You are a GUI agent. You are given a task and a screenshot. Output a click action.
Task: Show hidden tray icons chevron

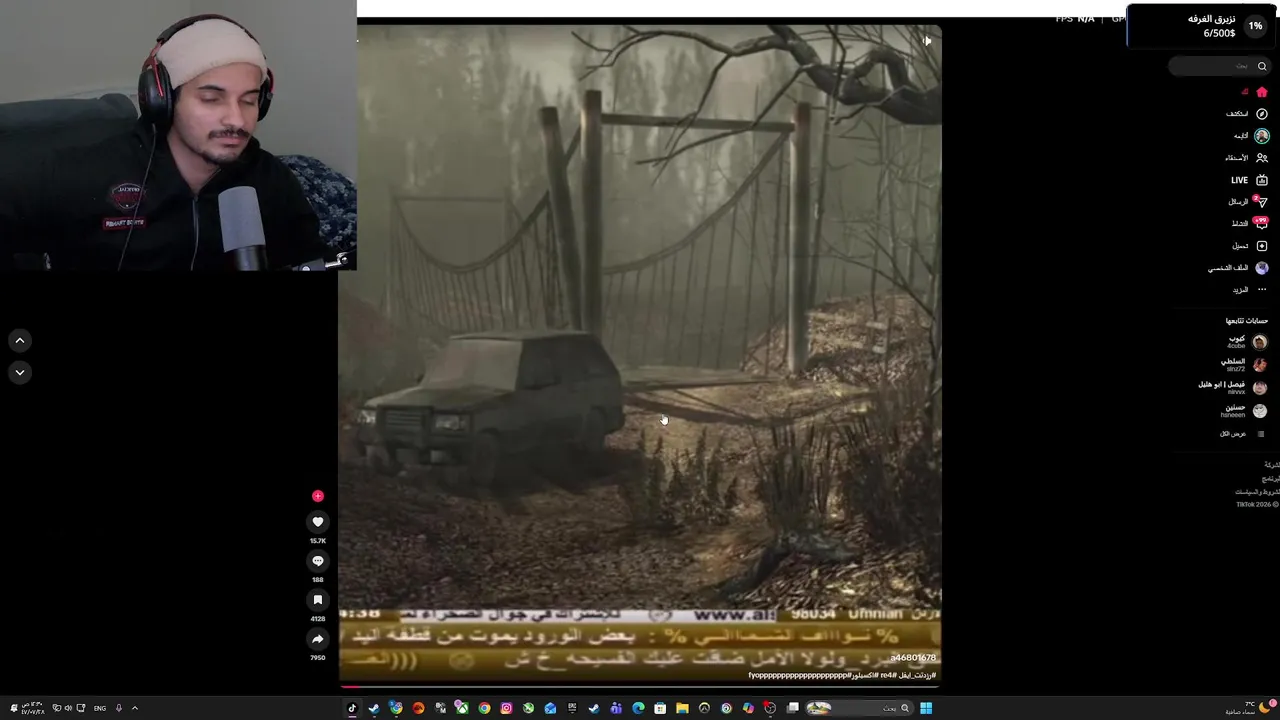(135, 708)
